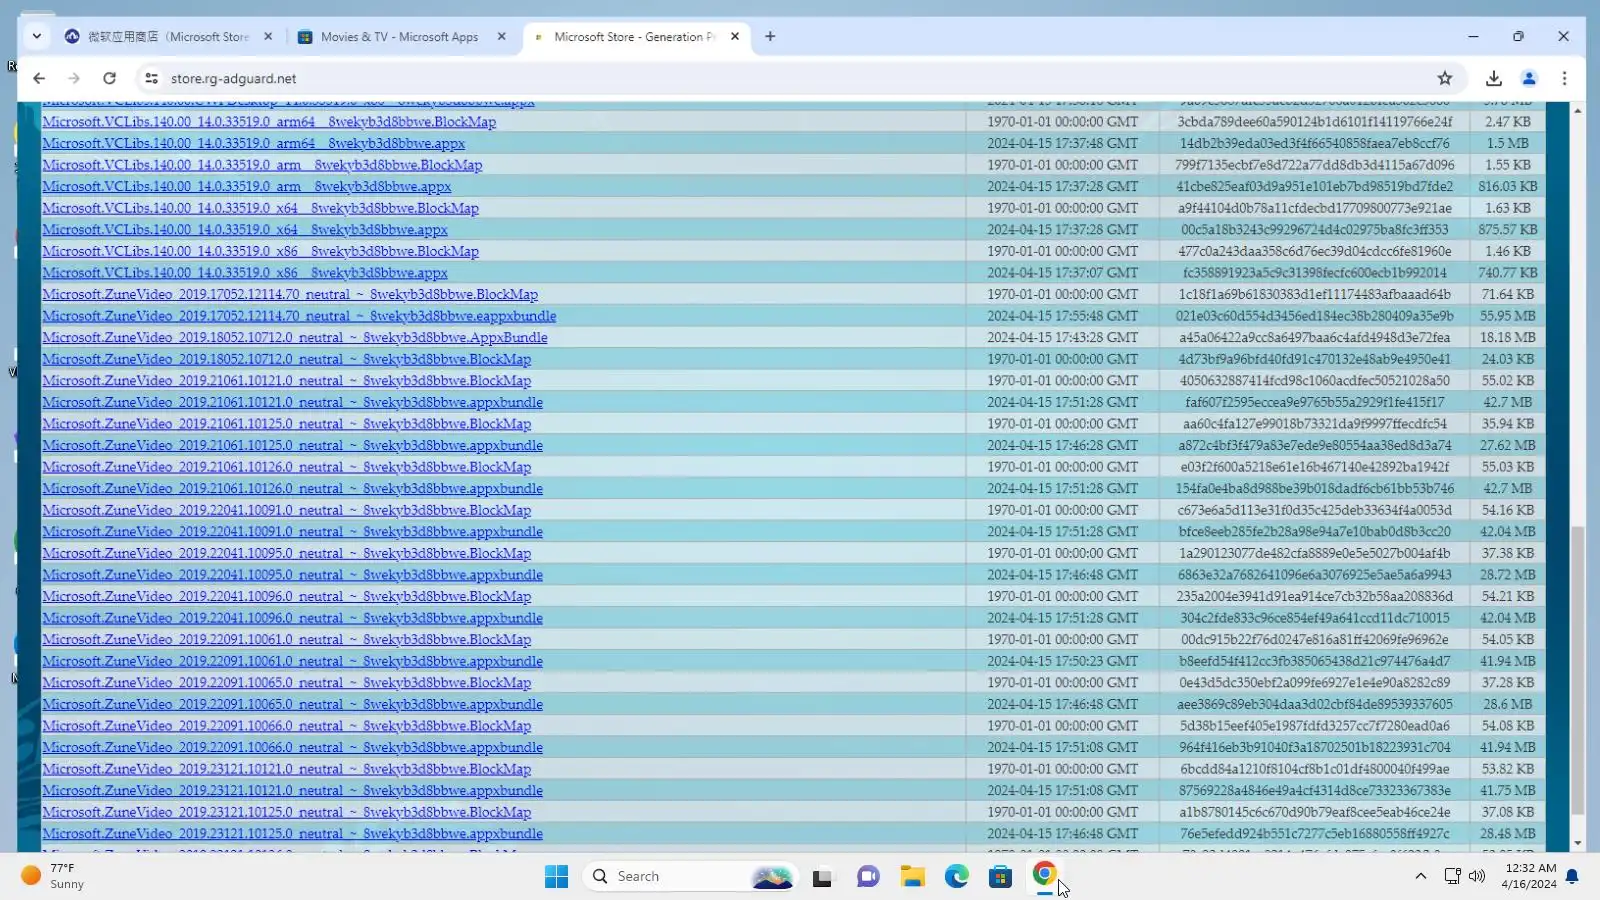Open ZuneVideo 2019.23121.10121.0 appxbundle link
This screenshot has height=900, width=1600.
(292, 791)
